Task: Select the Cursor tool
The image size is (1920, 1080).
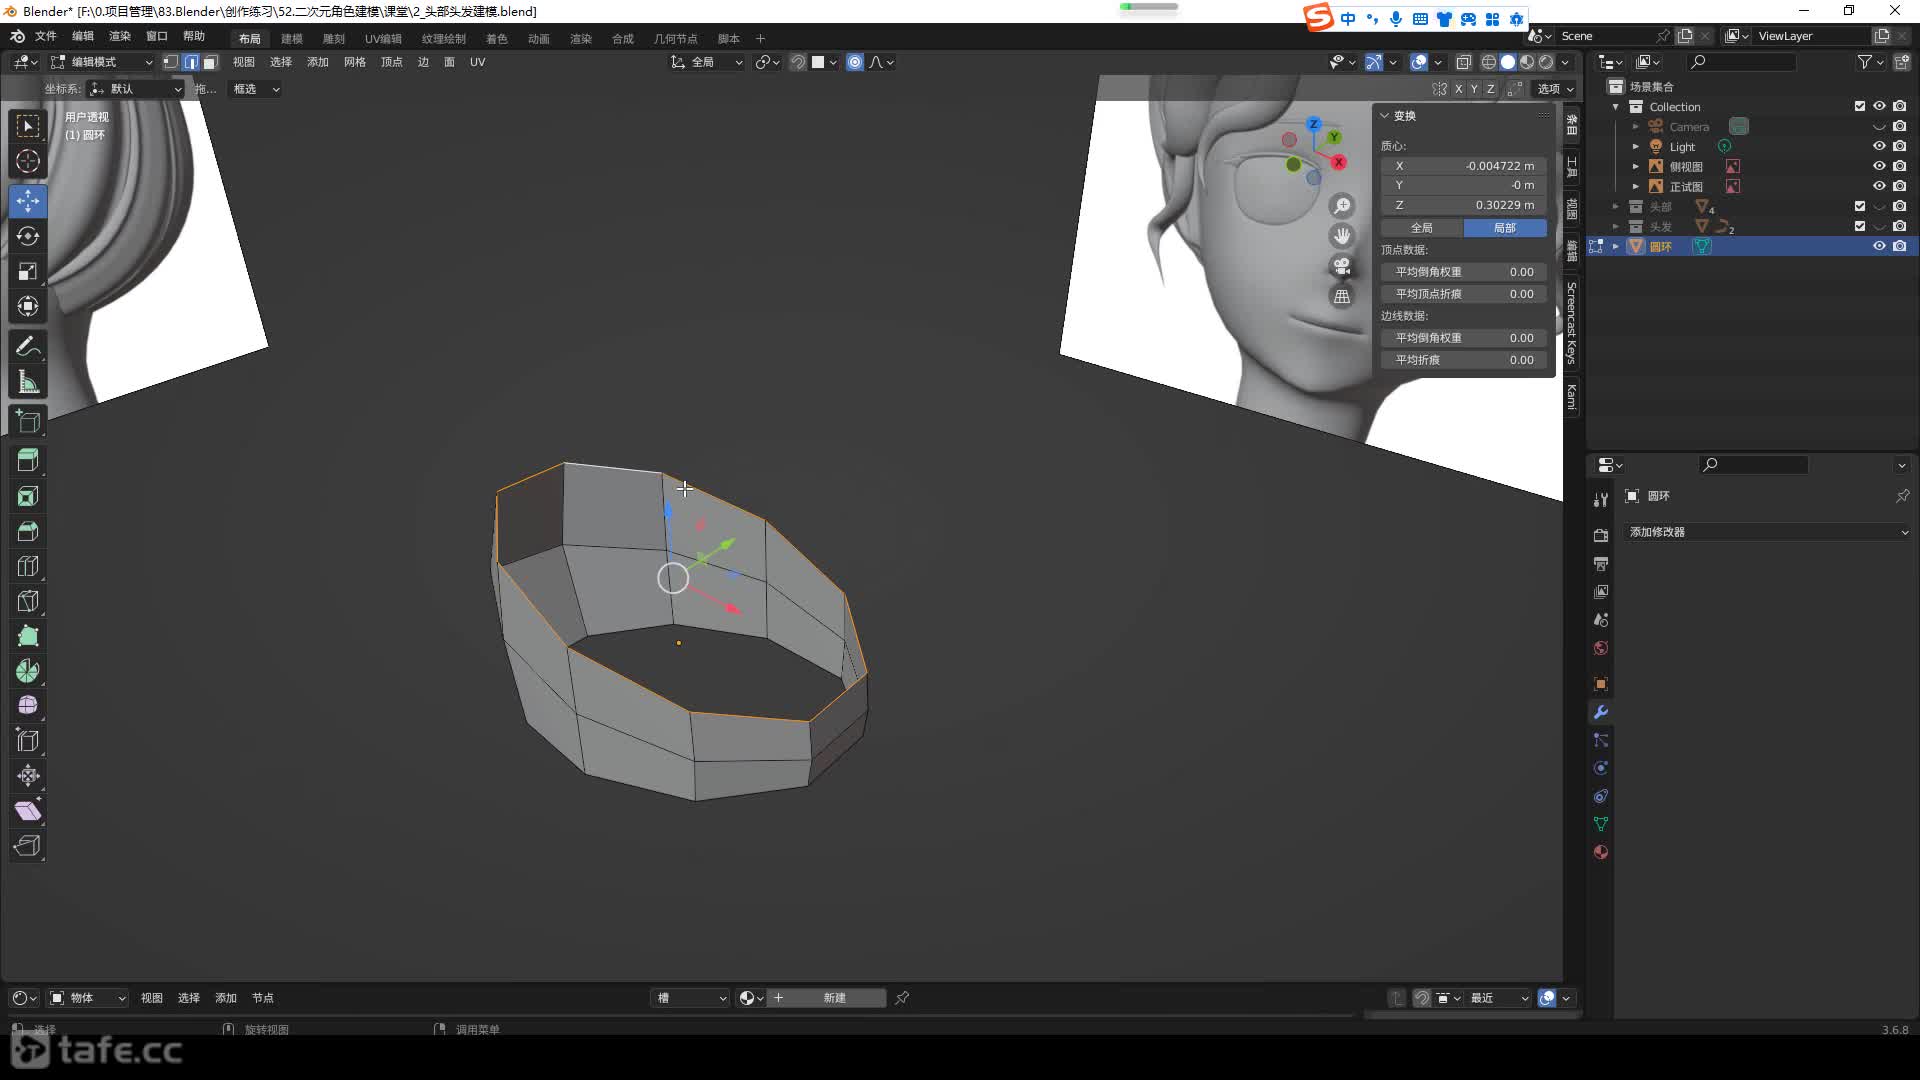Action: pos(28,161)
